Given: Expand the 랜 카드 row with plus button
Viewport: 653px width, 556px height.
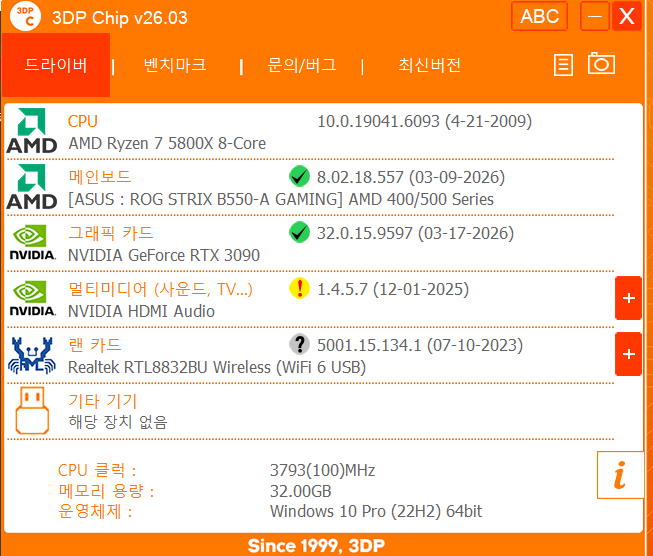Looking at the screenshot, I should click(x=628, y=354).
